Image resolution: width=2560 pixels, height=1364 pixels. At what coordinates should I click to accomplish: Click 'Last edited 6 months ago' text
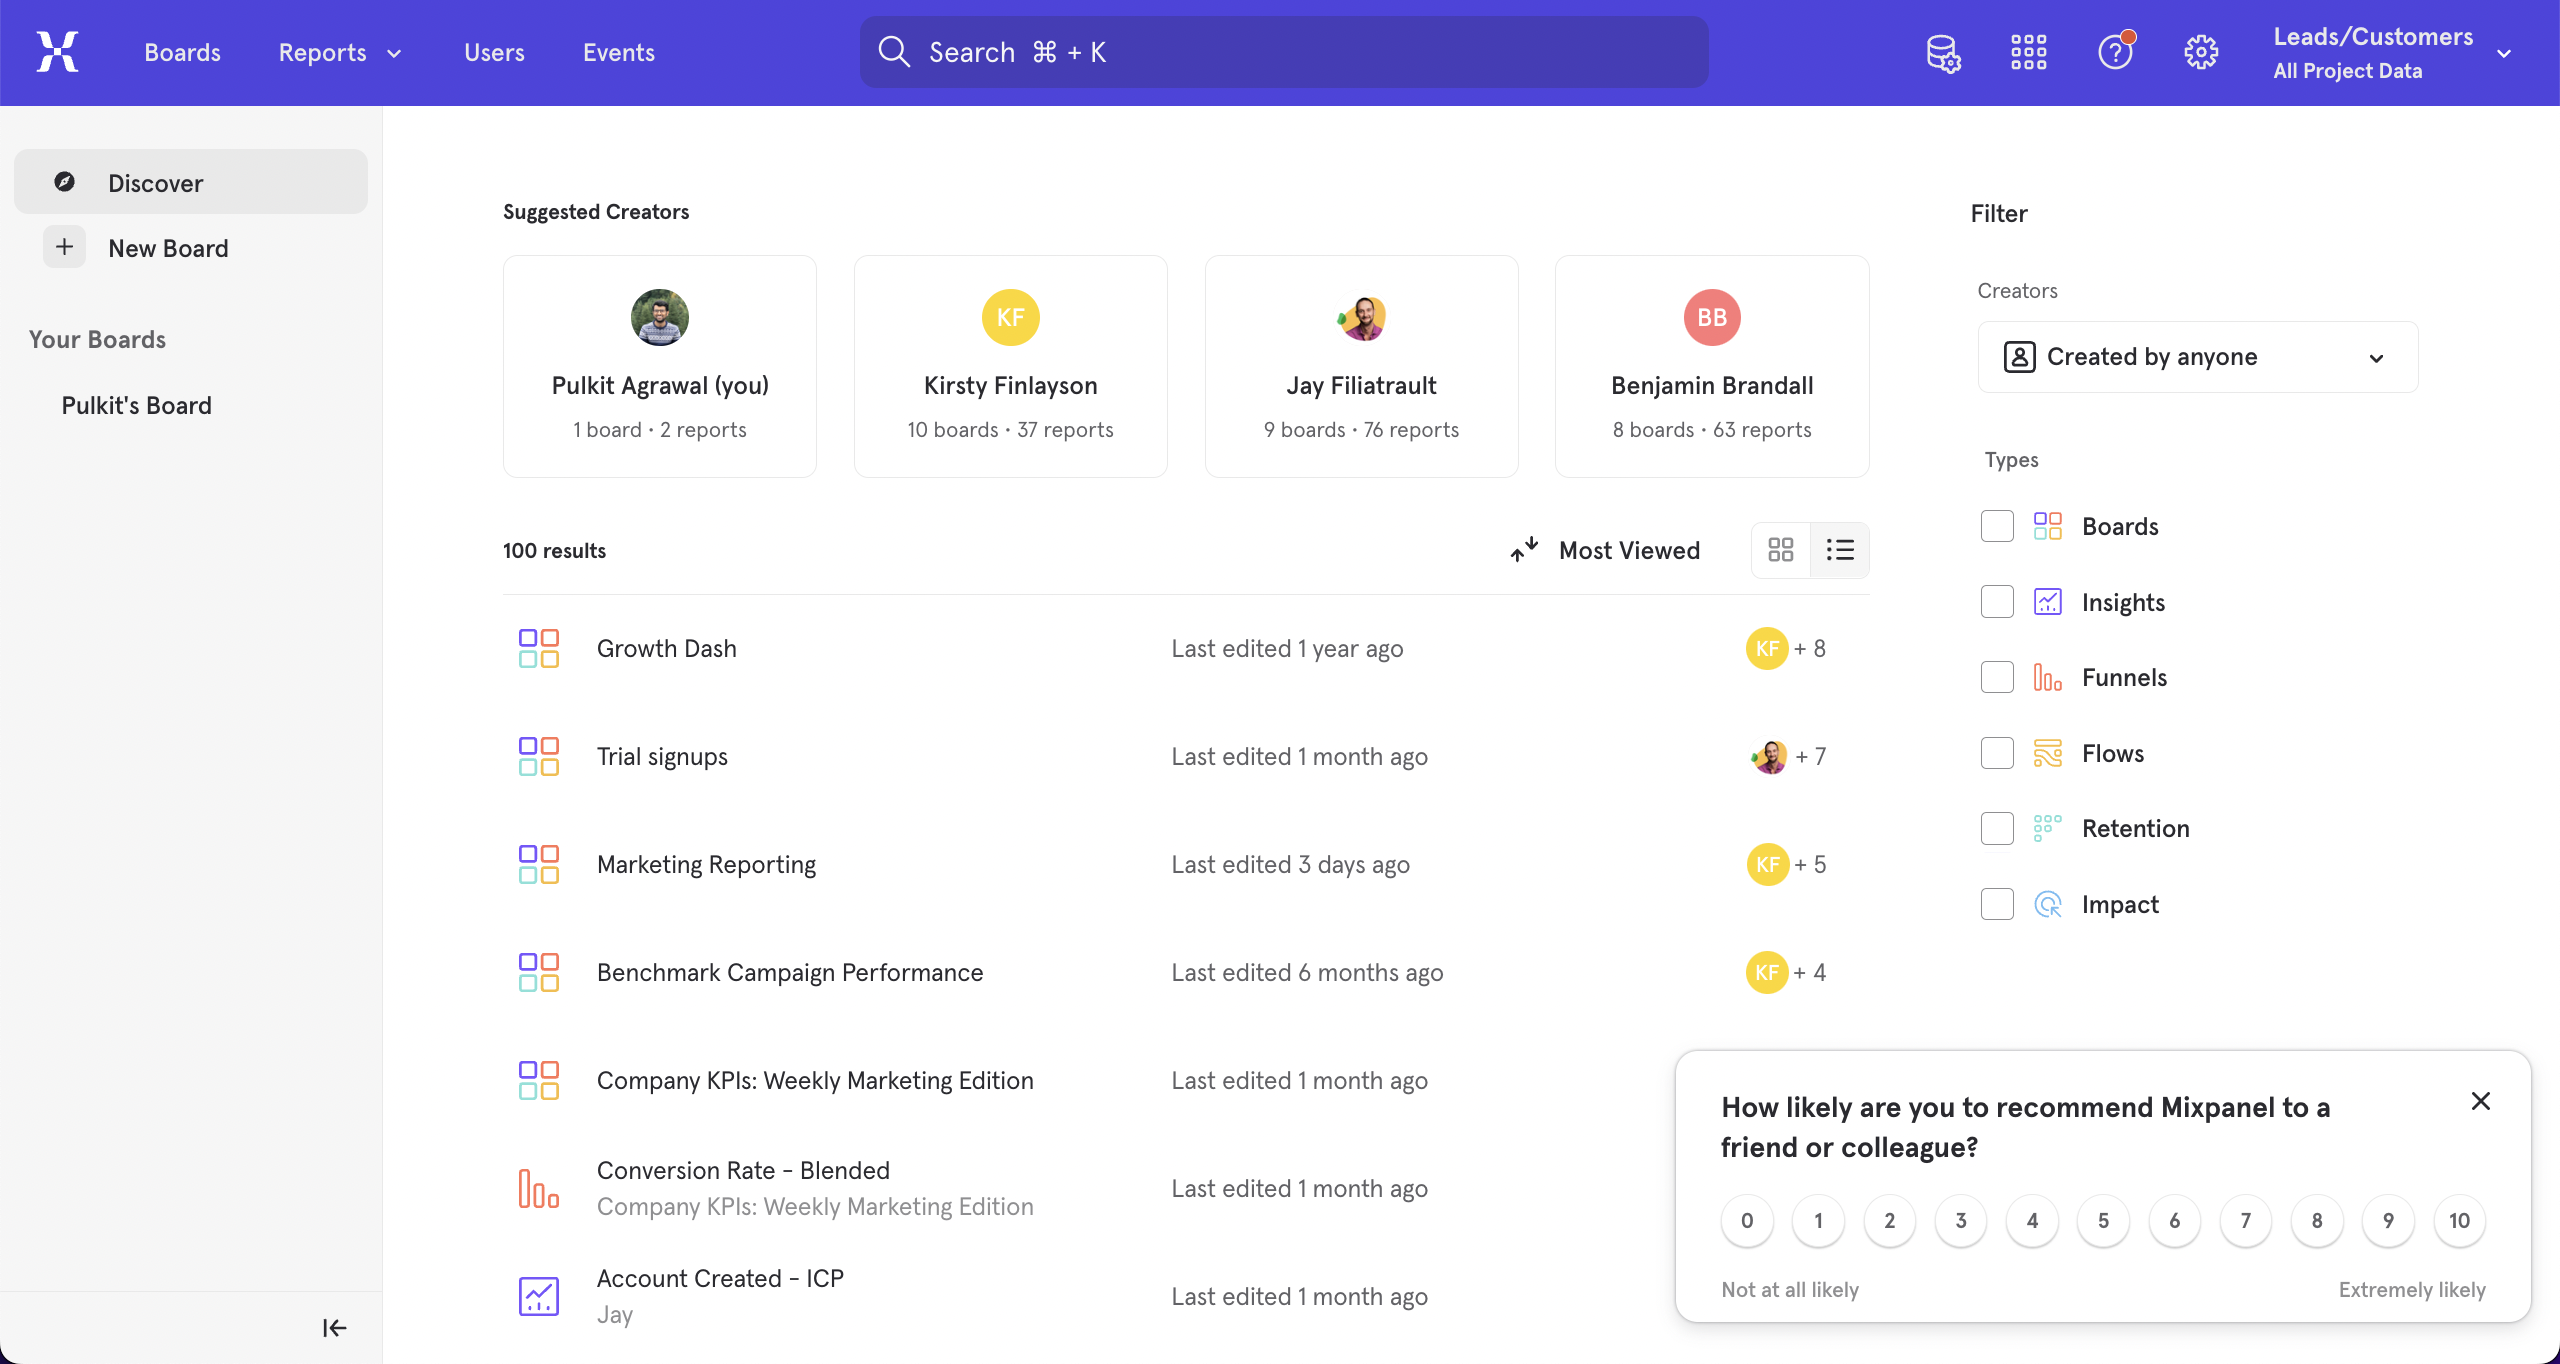pyautogui.click(x=1307, y=972)
